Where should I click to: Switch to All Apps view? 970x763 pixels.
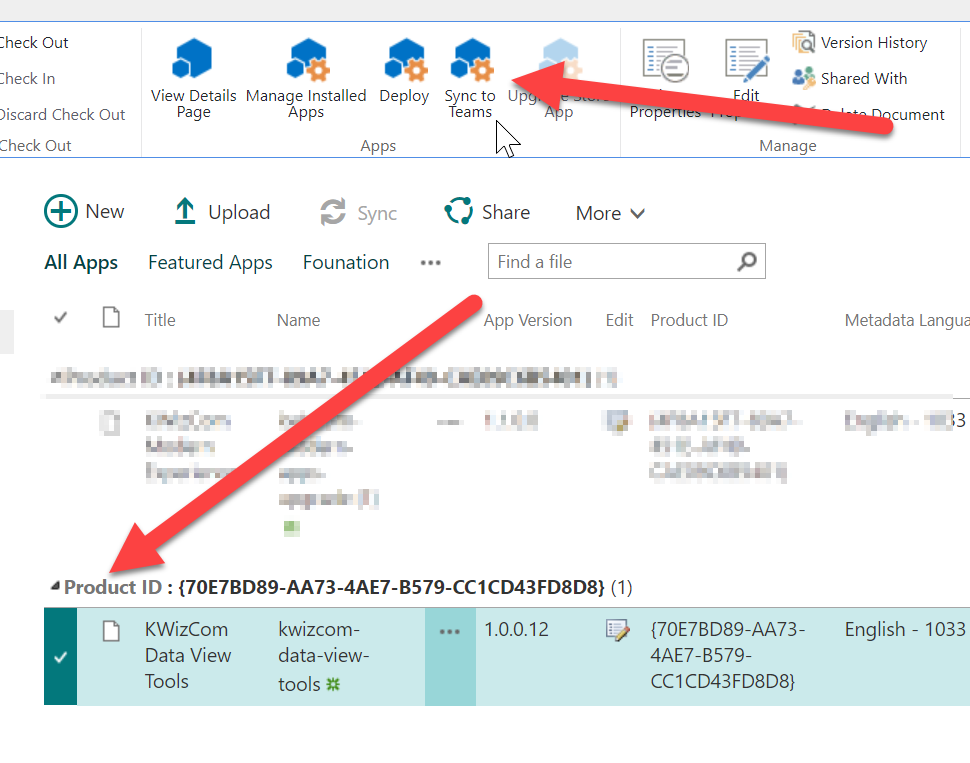[81, 262]
